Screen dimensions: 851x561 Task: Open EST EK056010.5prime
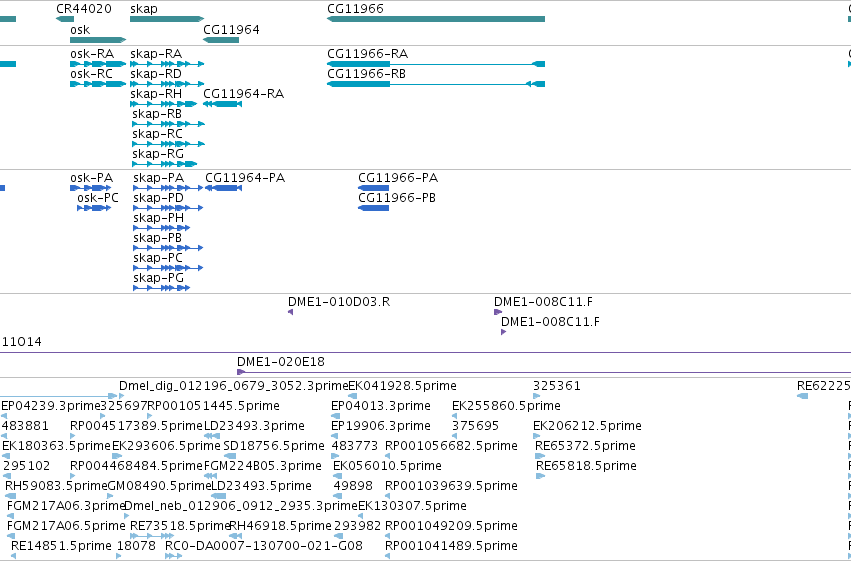click(338, 476)
